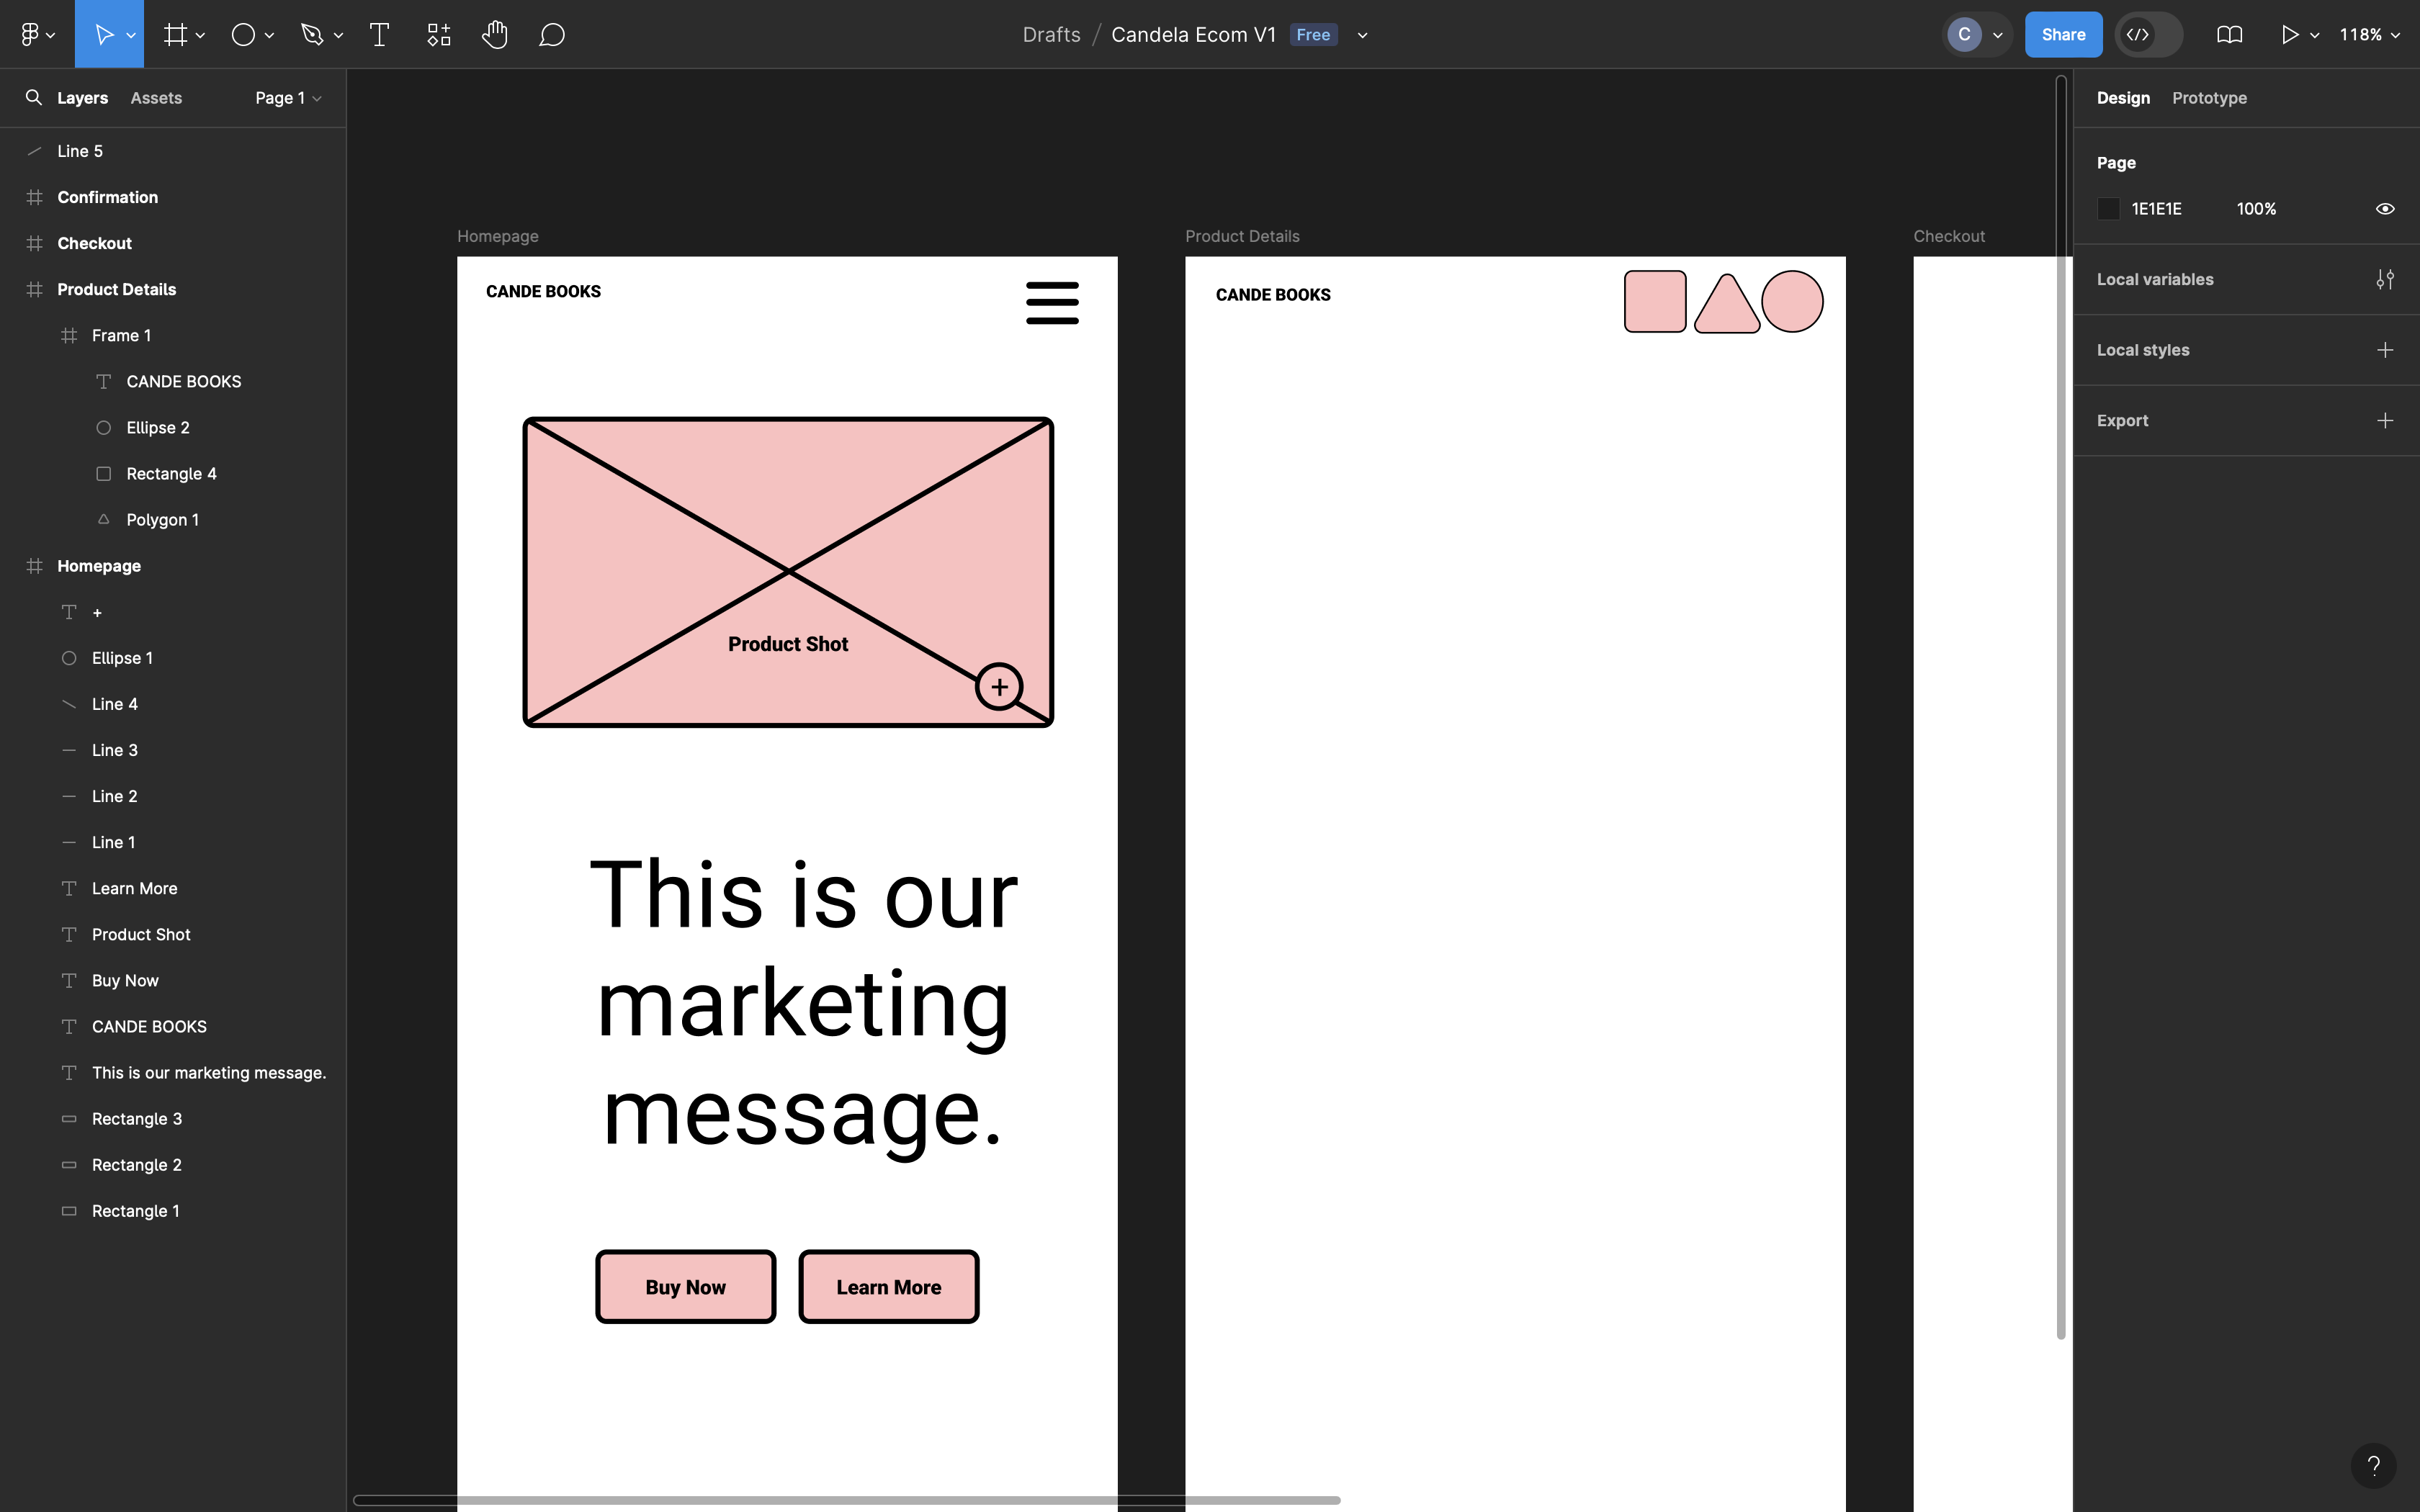Viewport: 2420px width, 1512px height.
Task: Click the zoom plus circle on Product Shot
Action: (999, 686)
